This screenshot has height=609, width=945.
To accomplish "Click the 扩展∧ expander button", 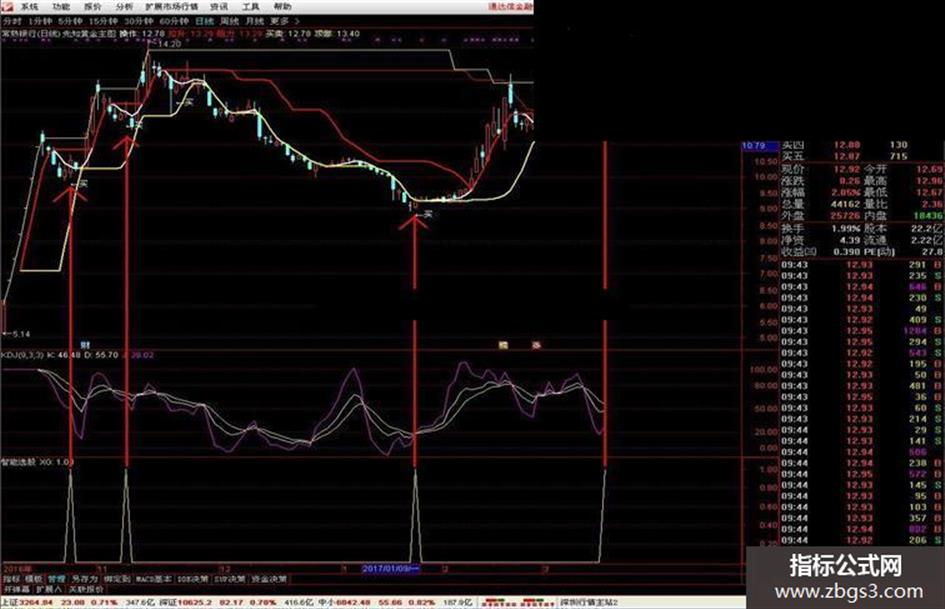I will coord(48,589).
